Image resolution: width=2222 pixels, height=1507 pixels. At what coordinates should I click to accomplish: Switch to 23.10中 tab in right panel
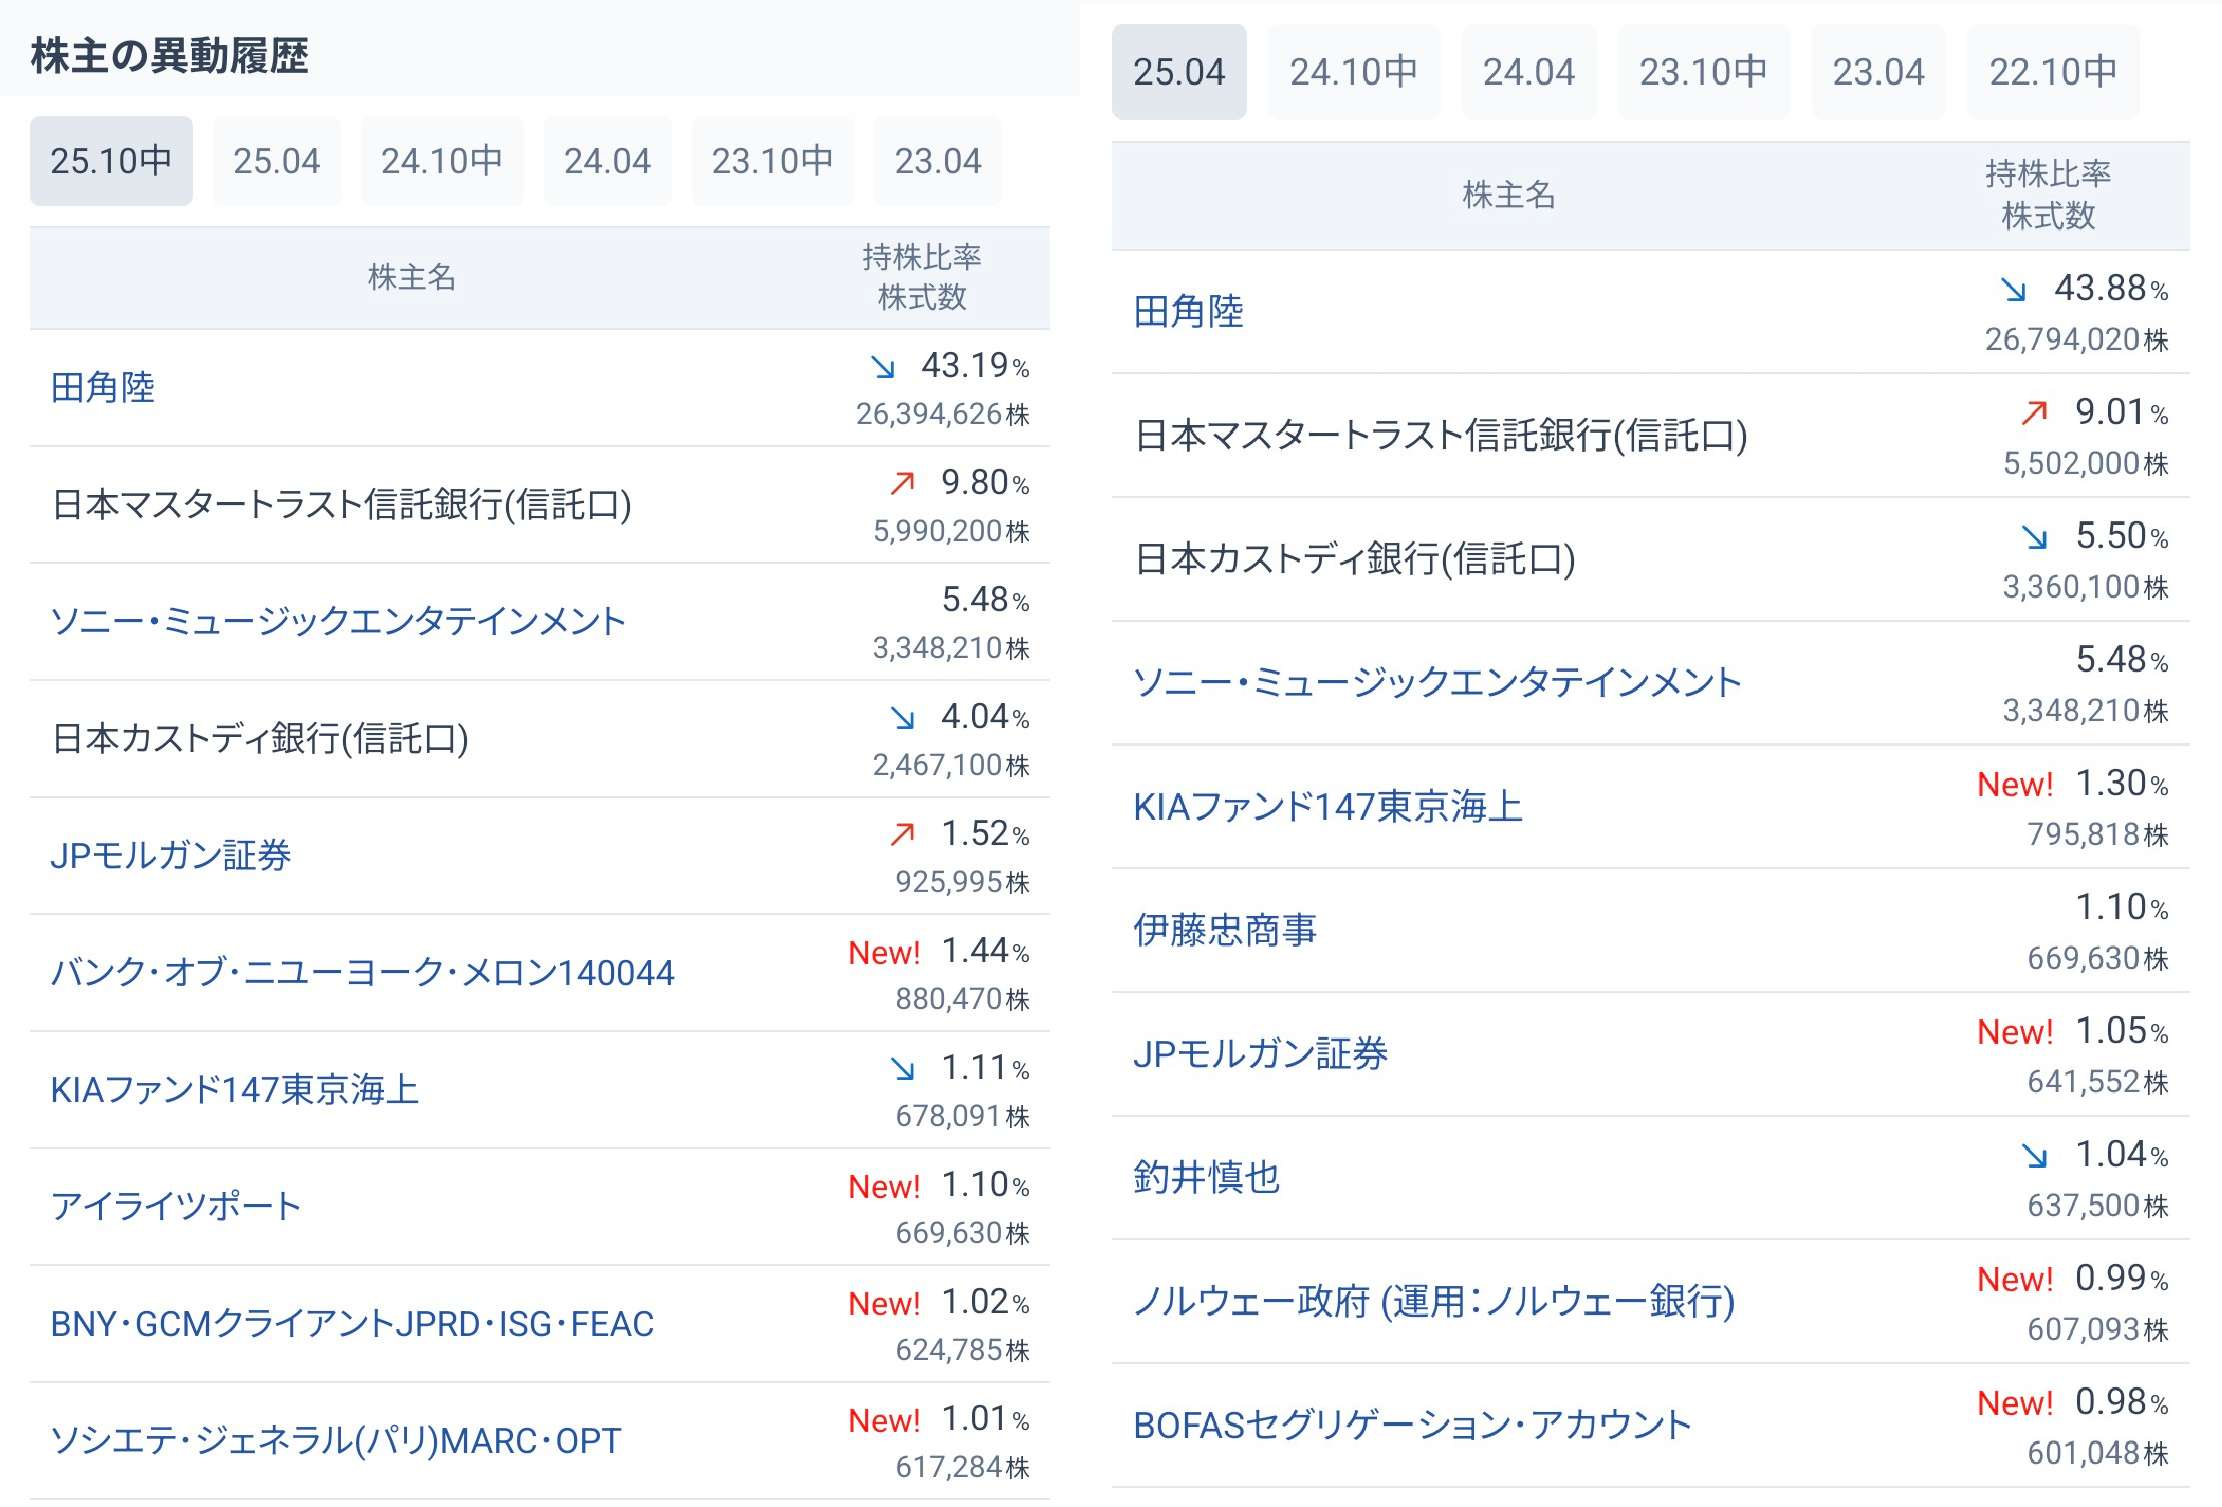(x=1702, y=72)
